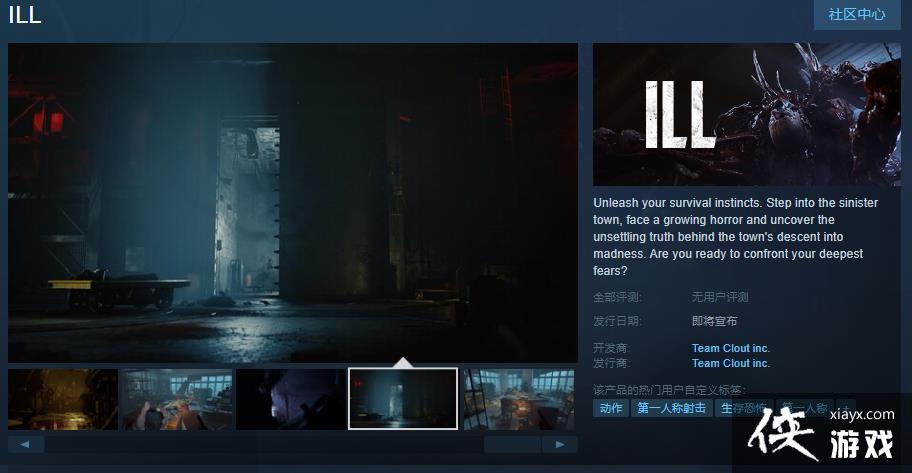Image resolution: width=912 pixels, height=473 pixels.
Task: Click the 动作 tag
Action: click(x=611, y=408)
